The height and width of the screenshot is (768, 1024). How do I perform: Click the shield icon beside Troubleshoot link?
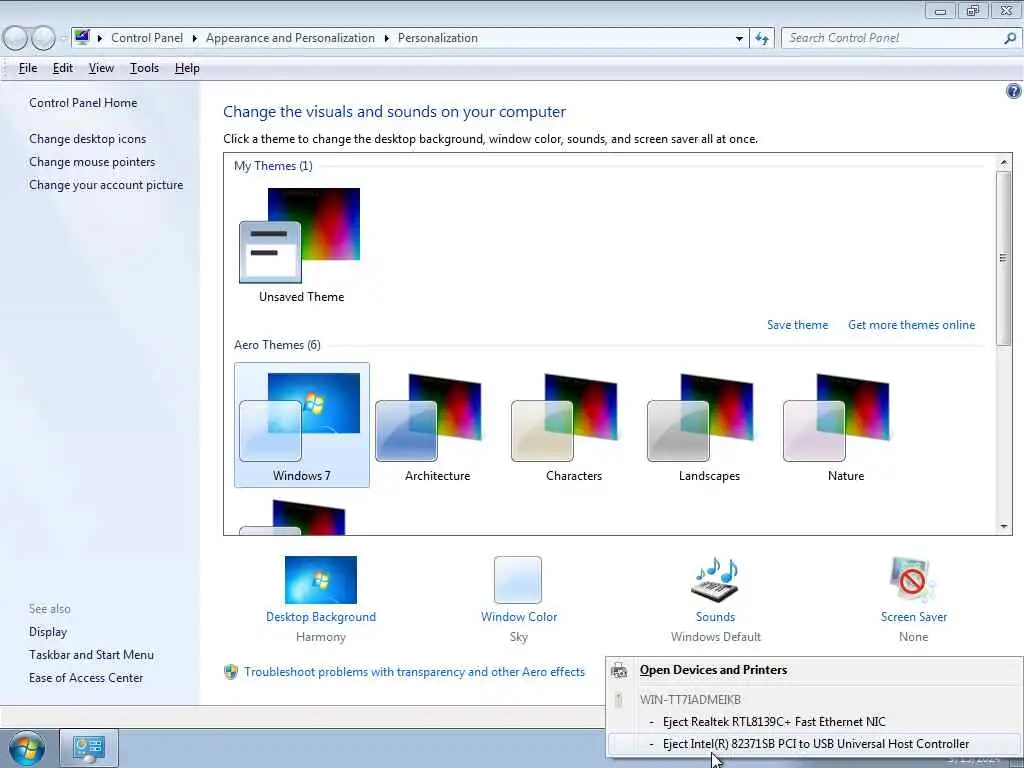(x=231, y=672)
